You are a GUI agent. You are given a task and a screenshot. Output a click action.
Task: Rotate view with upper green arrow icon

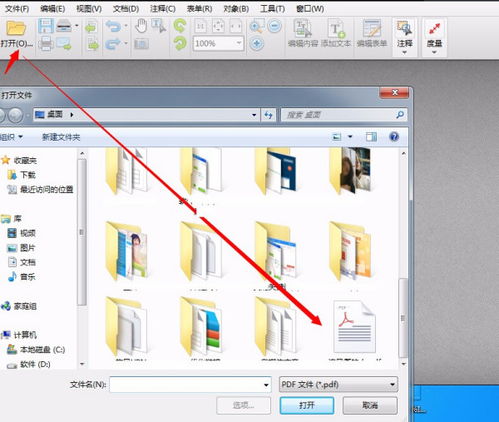[x=180, y=26]
